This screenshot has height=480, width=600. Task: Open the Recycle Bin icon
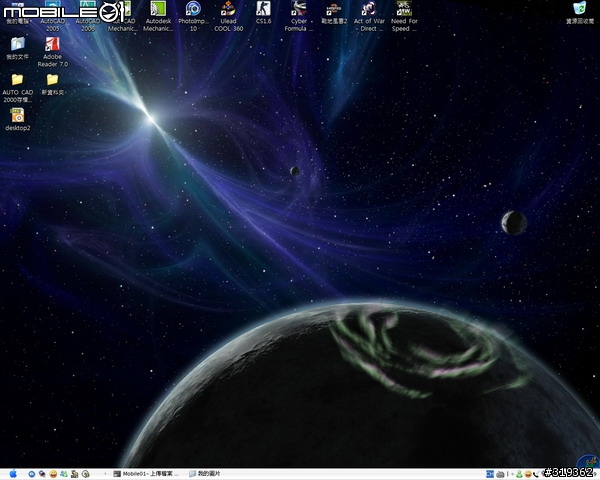click(580, 13)
